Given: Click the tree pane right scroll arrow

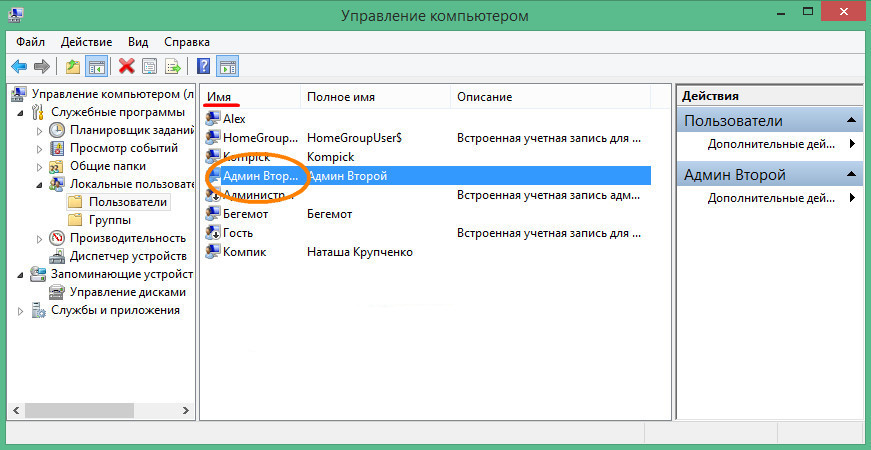Looking at the screenshot, I should 185,411.
